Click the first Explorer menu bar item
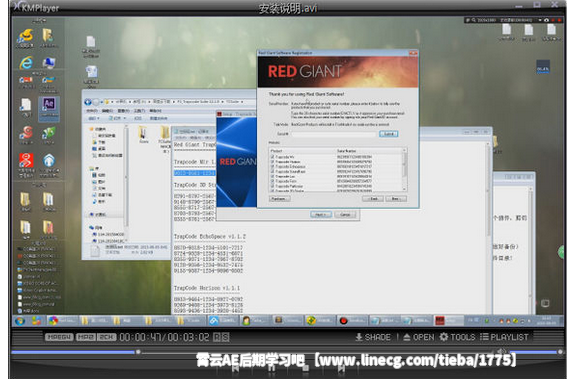Viewport: 567px width, 379px height. pos(92,111)
